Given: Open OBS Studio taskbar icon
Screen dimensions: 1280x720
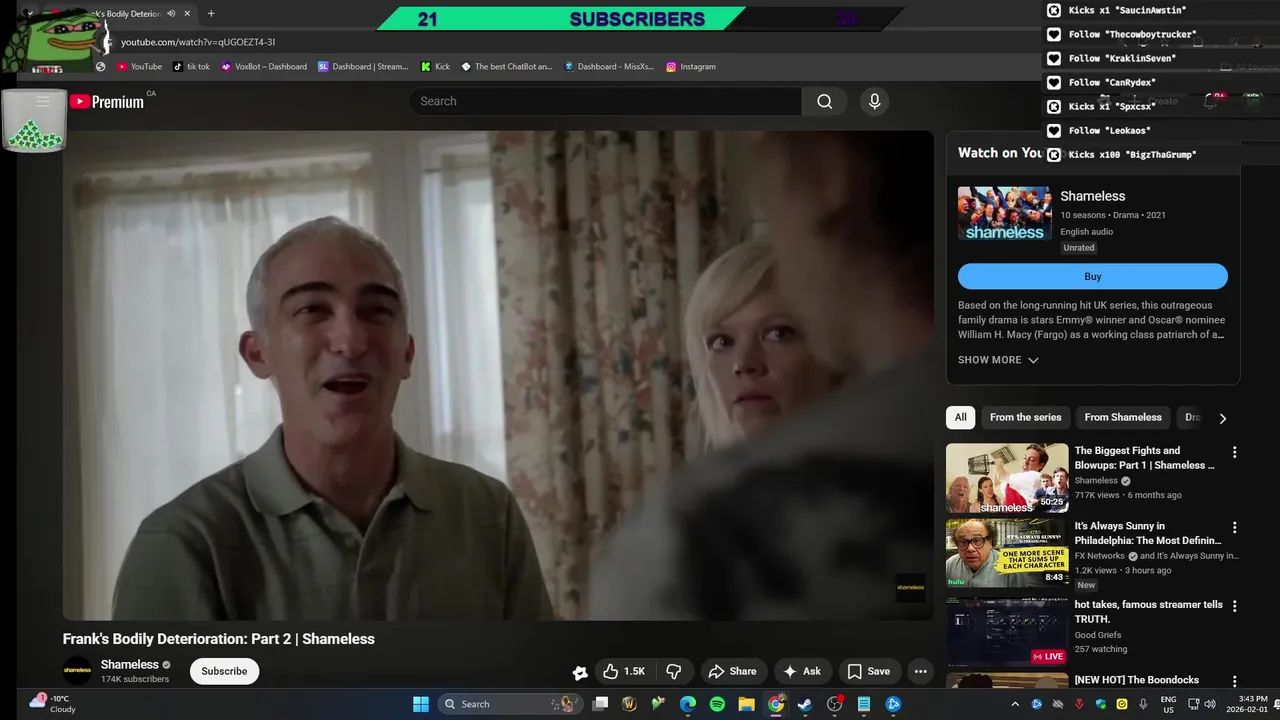Looking at the screenshot, I should 835,704.
